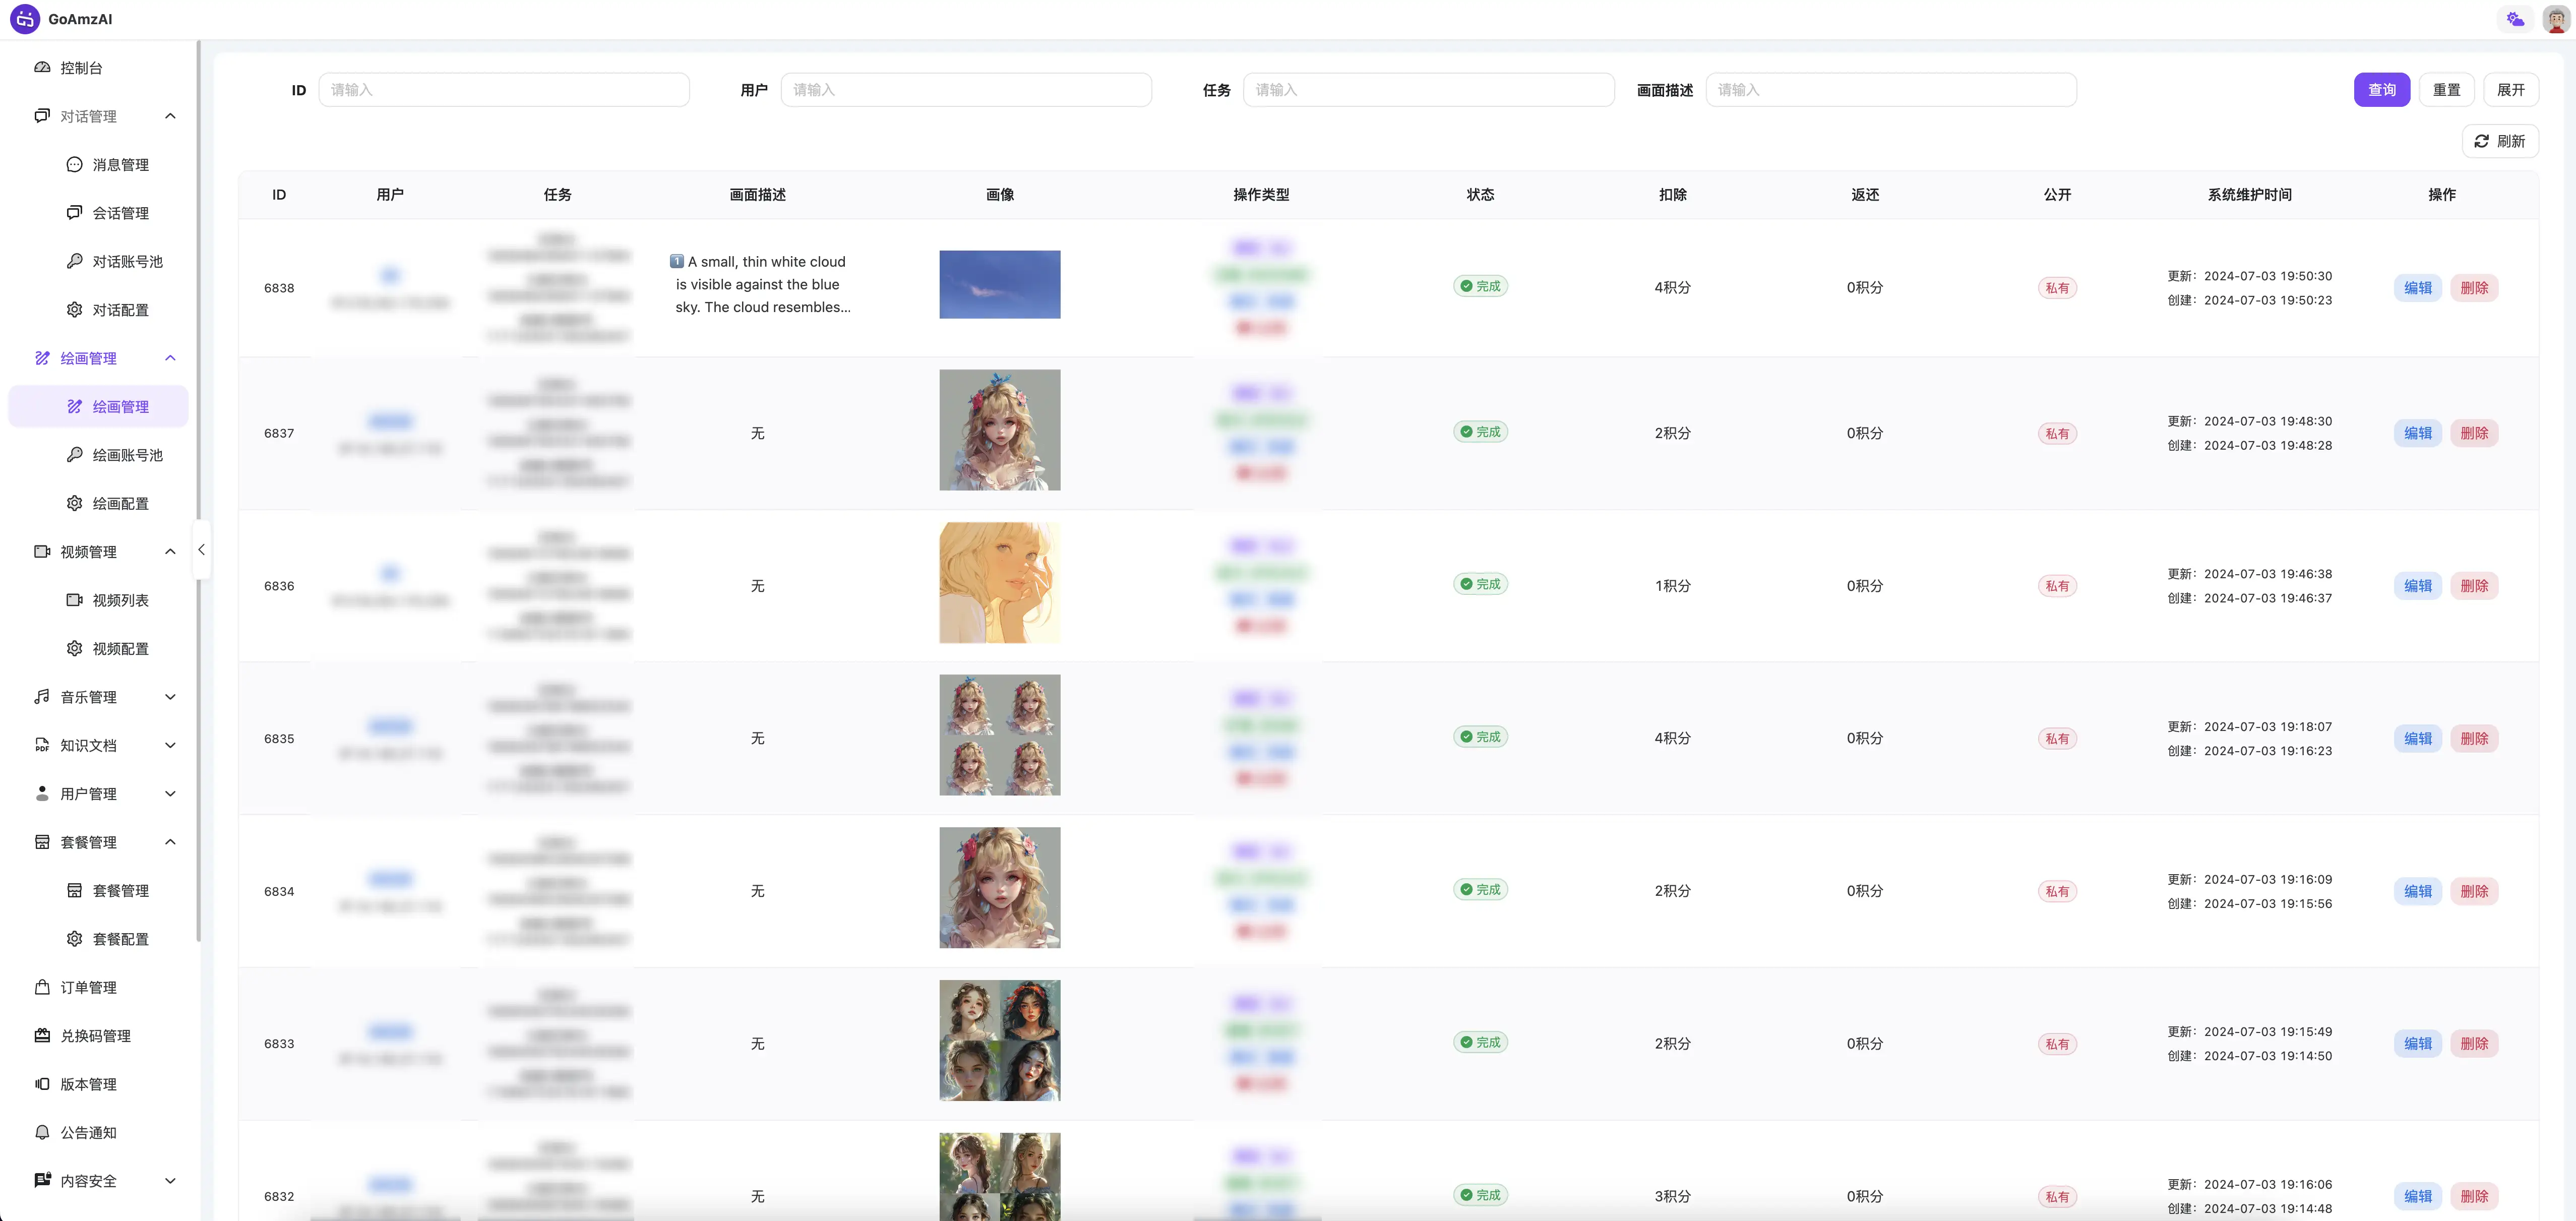Screen dimensions: 2576x1221
Task: Click the GoAmzAI logo icon
Action: (25, 19)
